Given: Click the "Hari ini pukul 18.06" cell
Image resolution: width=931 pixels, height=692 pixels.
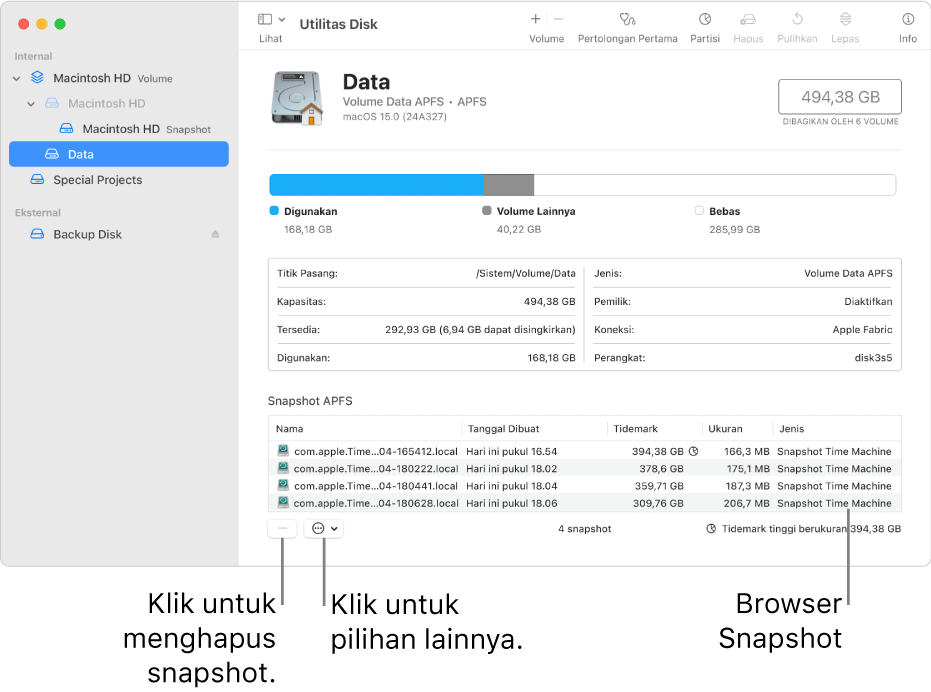Looking at the screenshot, I should (511, 503).
